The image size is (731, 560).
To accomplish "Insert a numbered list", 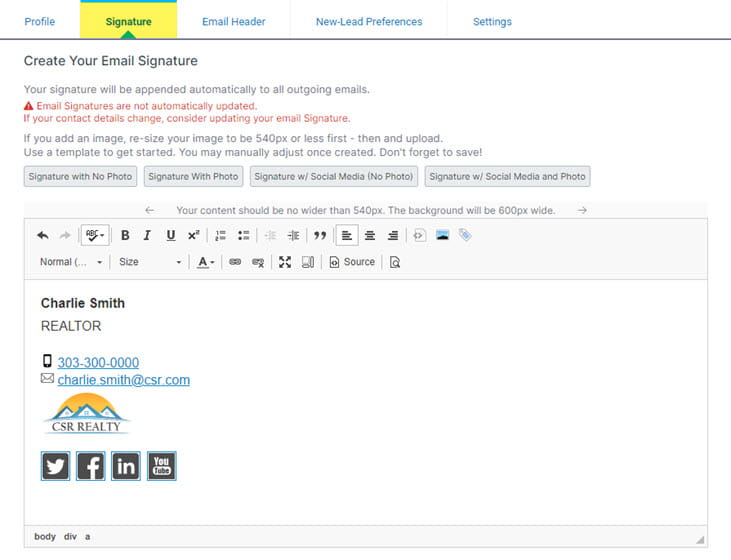I will coord(220,236).
